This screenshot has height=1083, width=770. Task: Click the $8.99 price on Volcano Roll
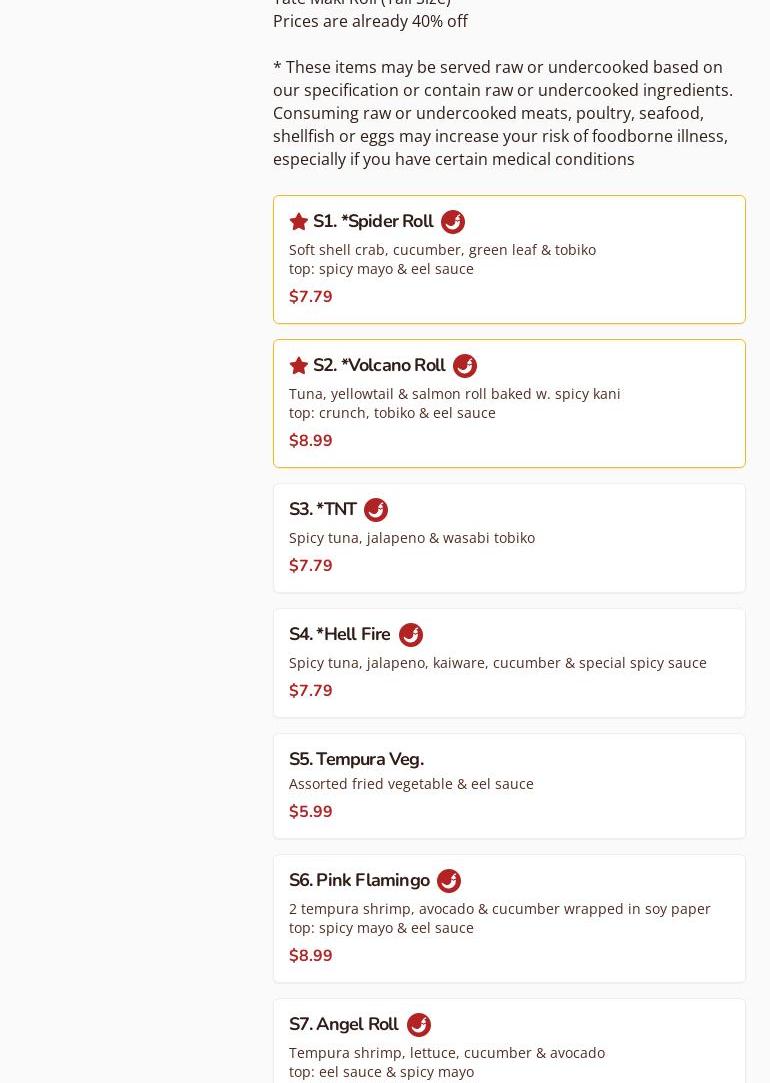[x=311, y=440]
